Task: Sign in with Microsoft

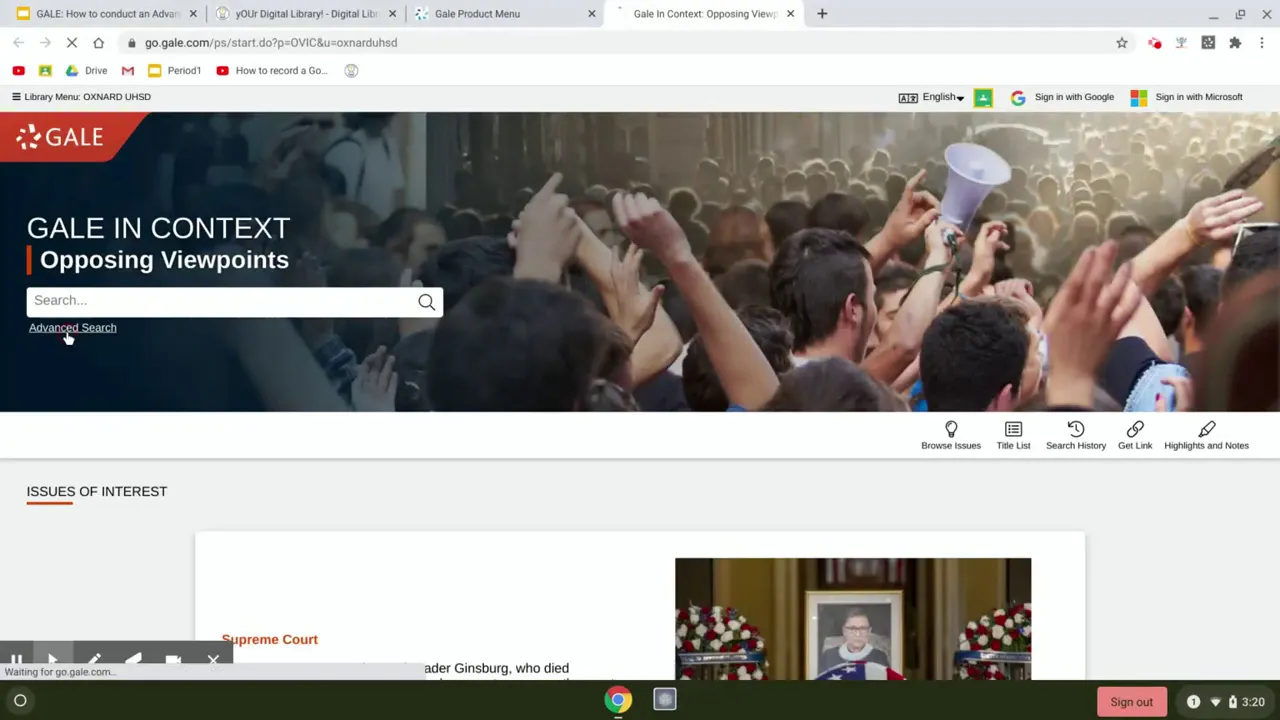Action: tap(1186, 97)
